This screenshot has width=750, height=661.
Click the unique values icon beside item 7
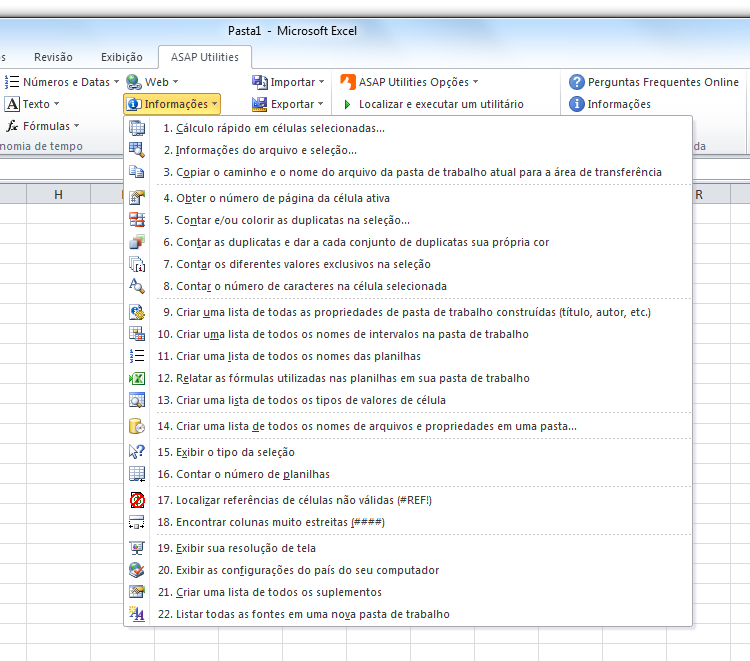pyautogui.click(x=137, y=264)
